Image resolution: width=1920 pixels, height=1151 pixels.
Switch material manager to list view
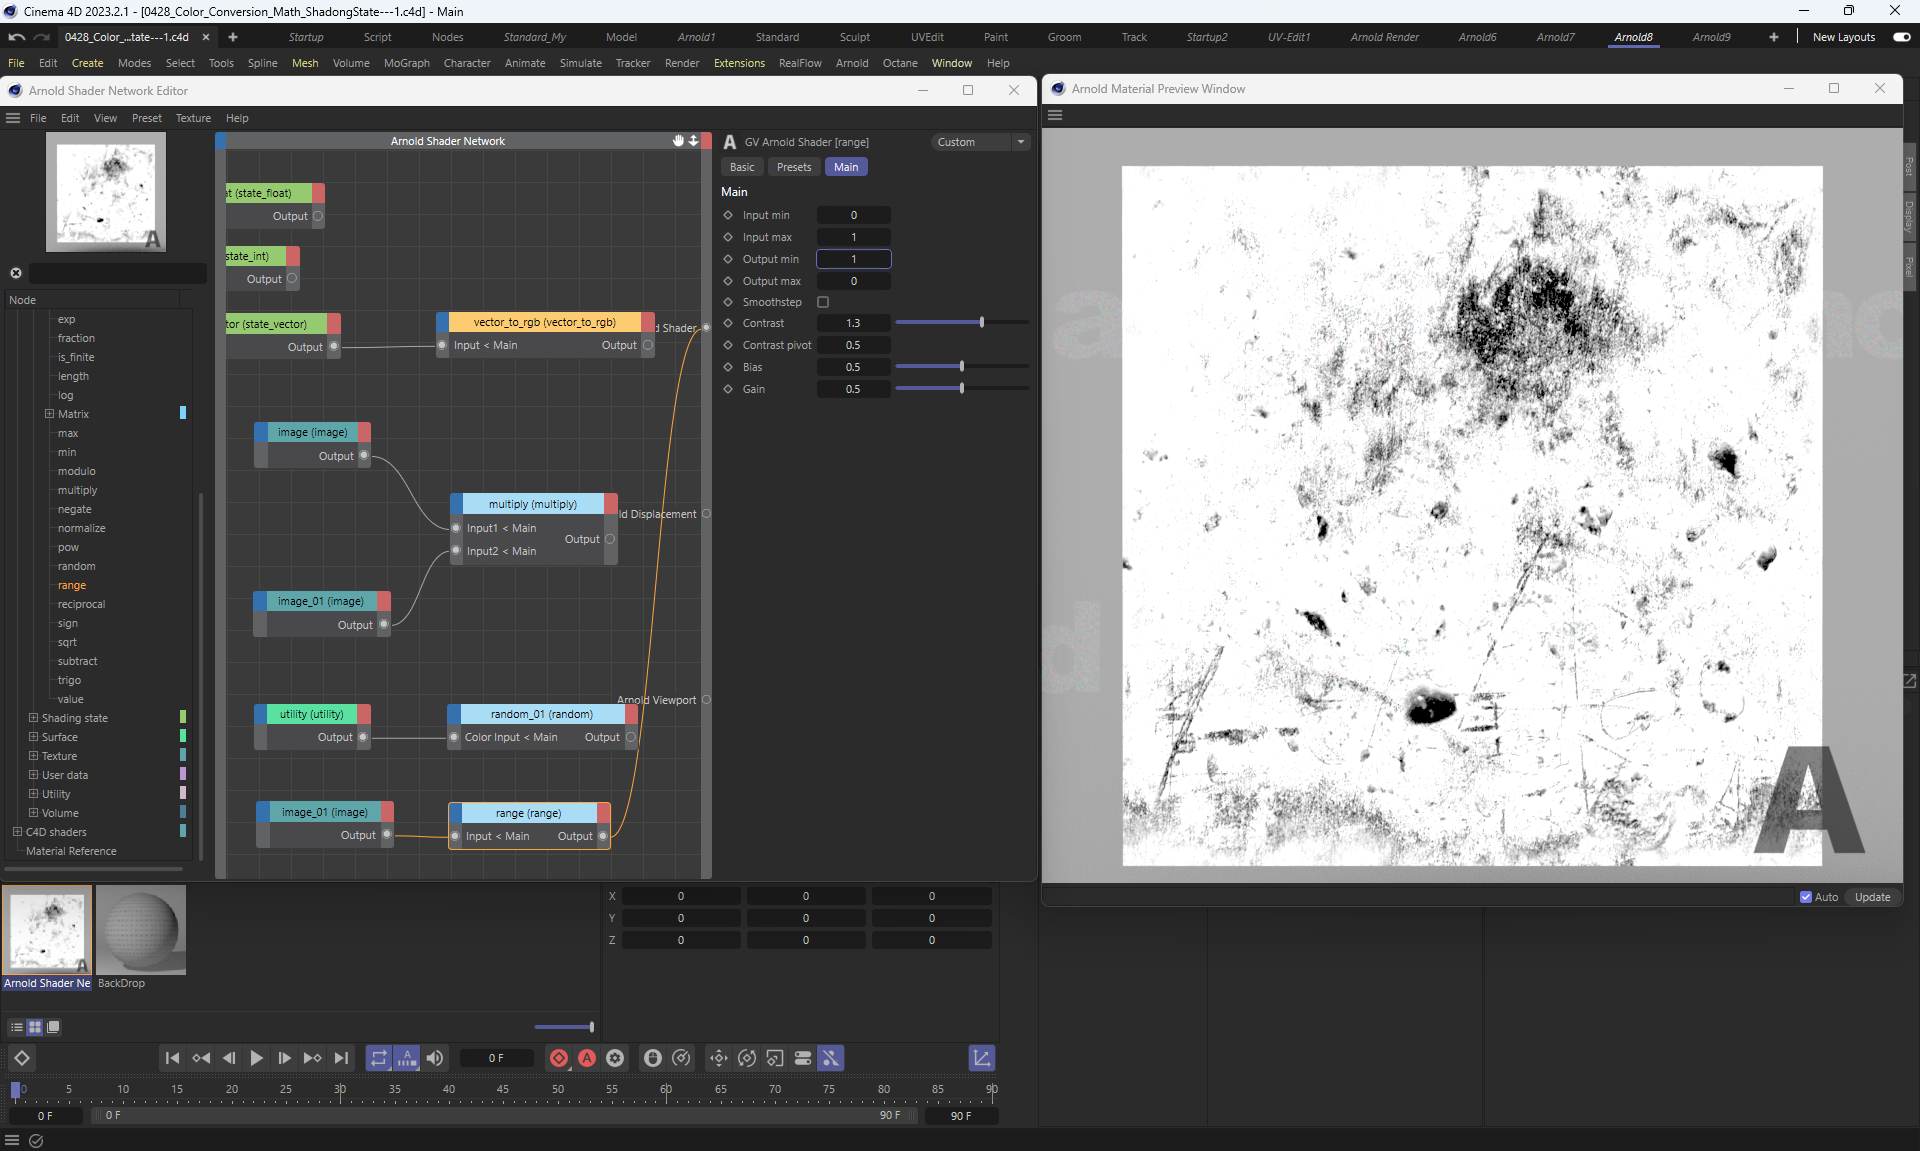pos(16,1027)
